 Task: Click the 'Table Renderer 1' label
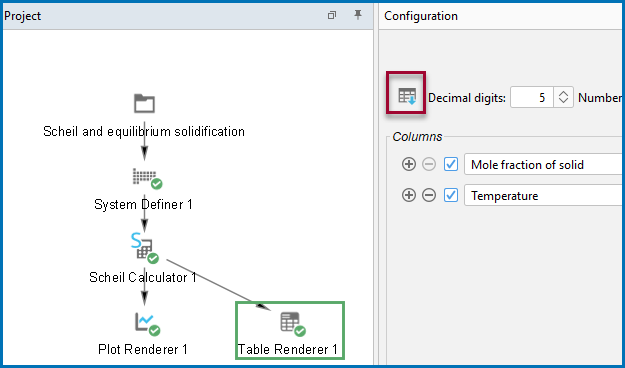[287, 349]
